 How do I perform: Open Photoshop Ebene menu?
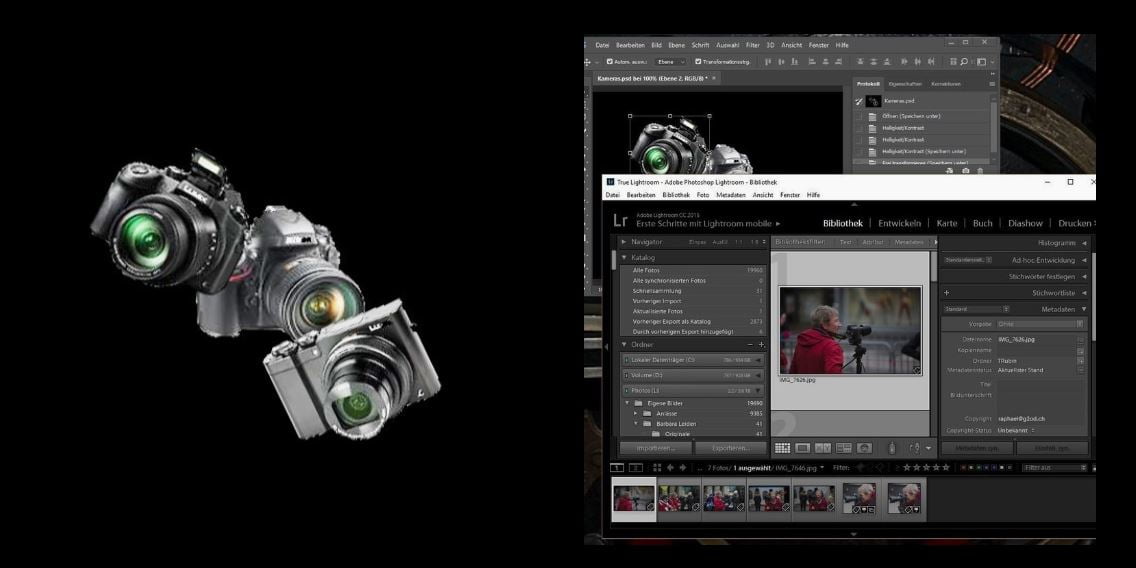(x=677, y=45)
